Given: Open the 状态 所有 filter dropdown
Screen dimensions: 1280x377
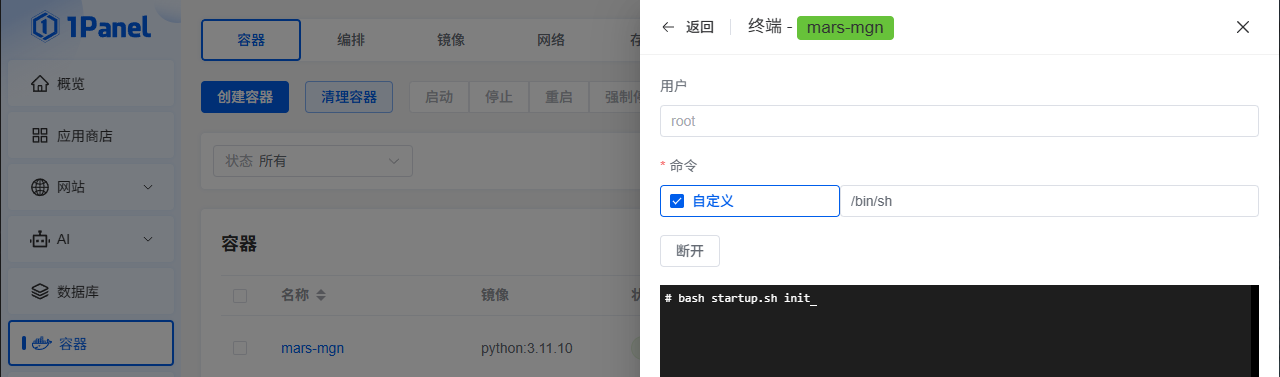Looking at the screenshot, I should pyautogui.click(x=313, y=161).
